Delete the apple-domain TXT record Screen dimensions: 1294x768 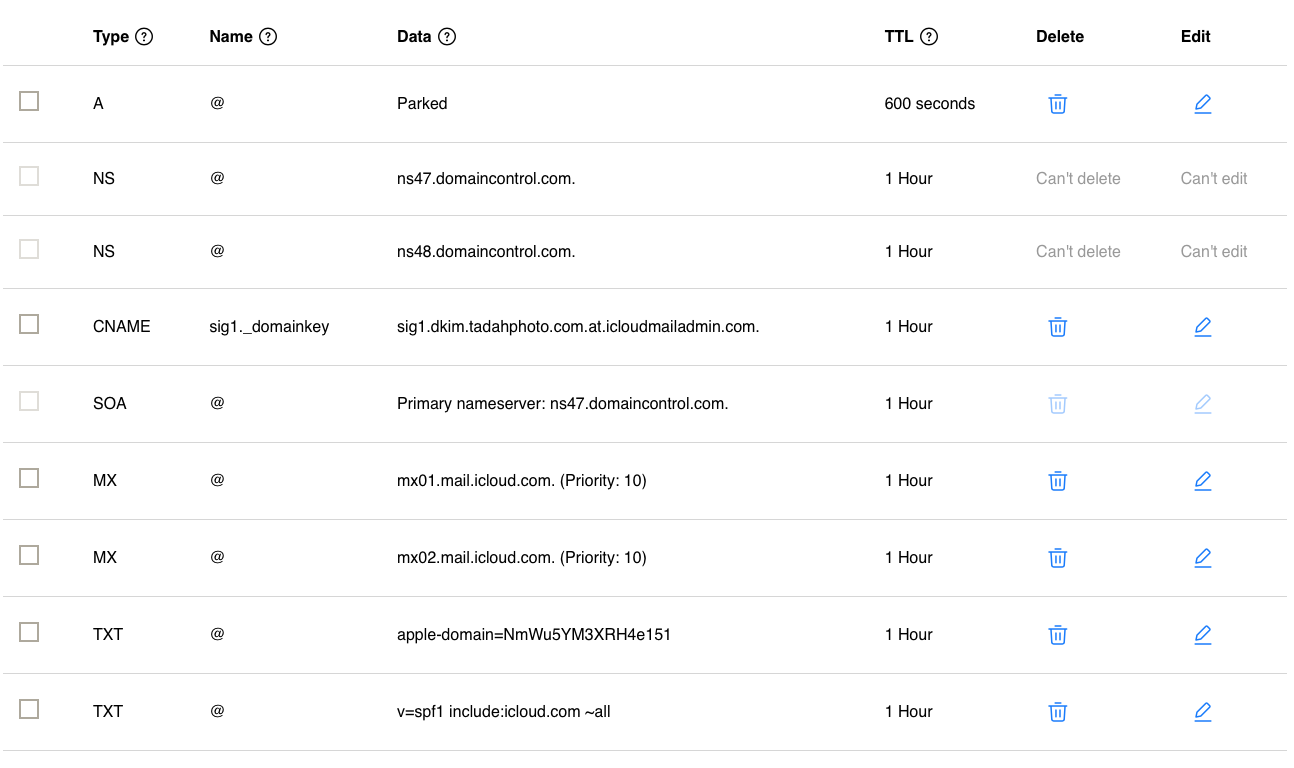point(1057,635)
